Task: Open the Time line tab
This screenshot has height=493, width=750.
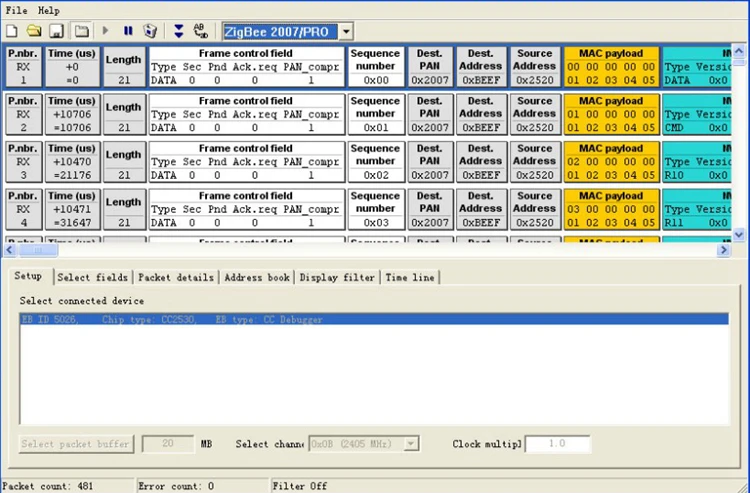Action: 410,277
